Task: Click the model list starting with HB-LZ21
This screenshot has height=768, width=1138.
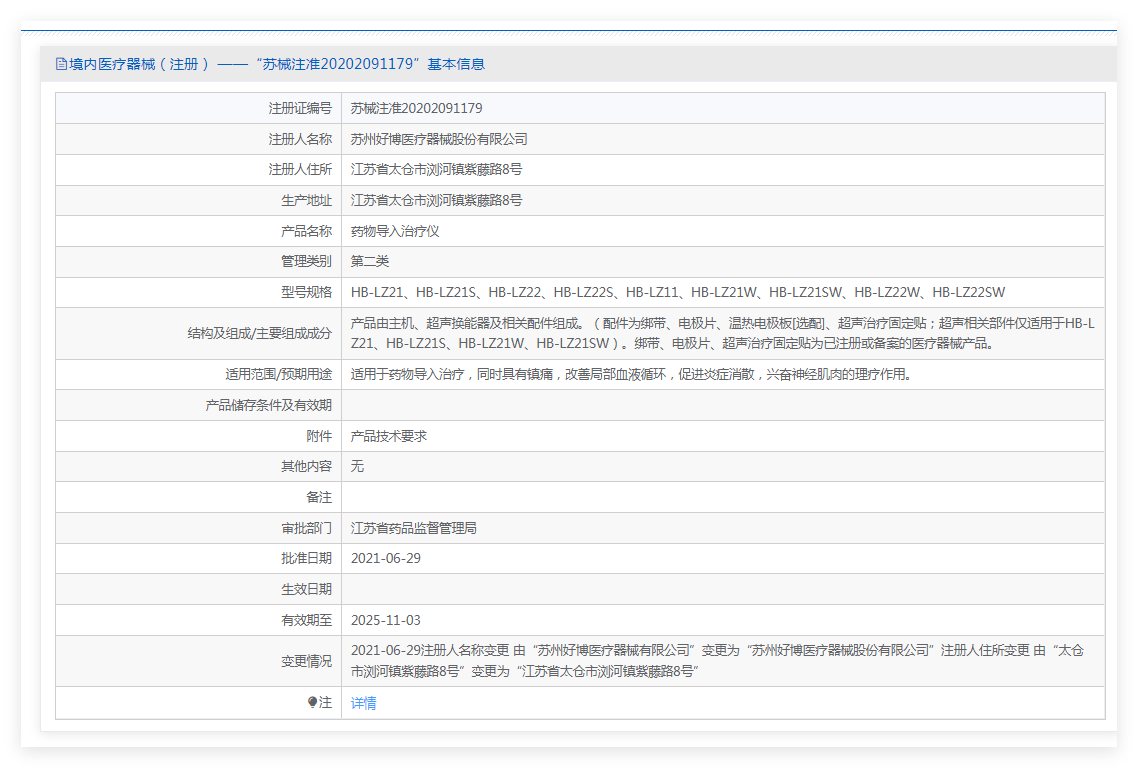Action: tap(678, 292)
